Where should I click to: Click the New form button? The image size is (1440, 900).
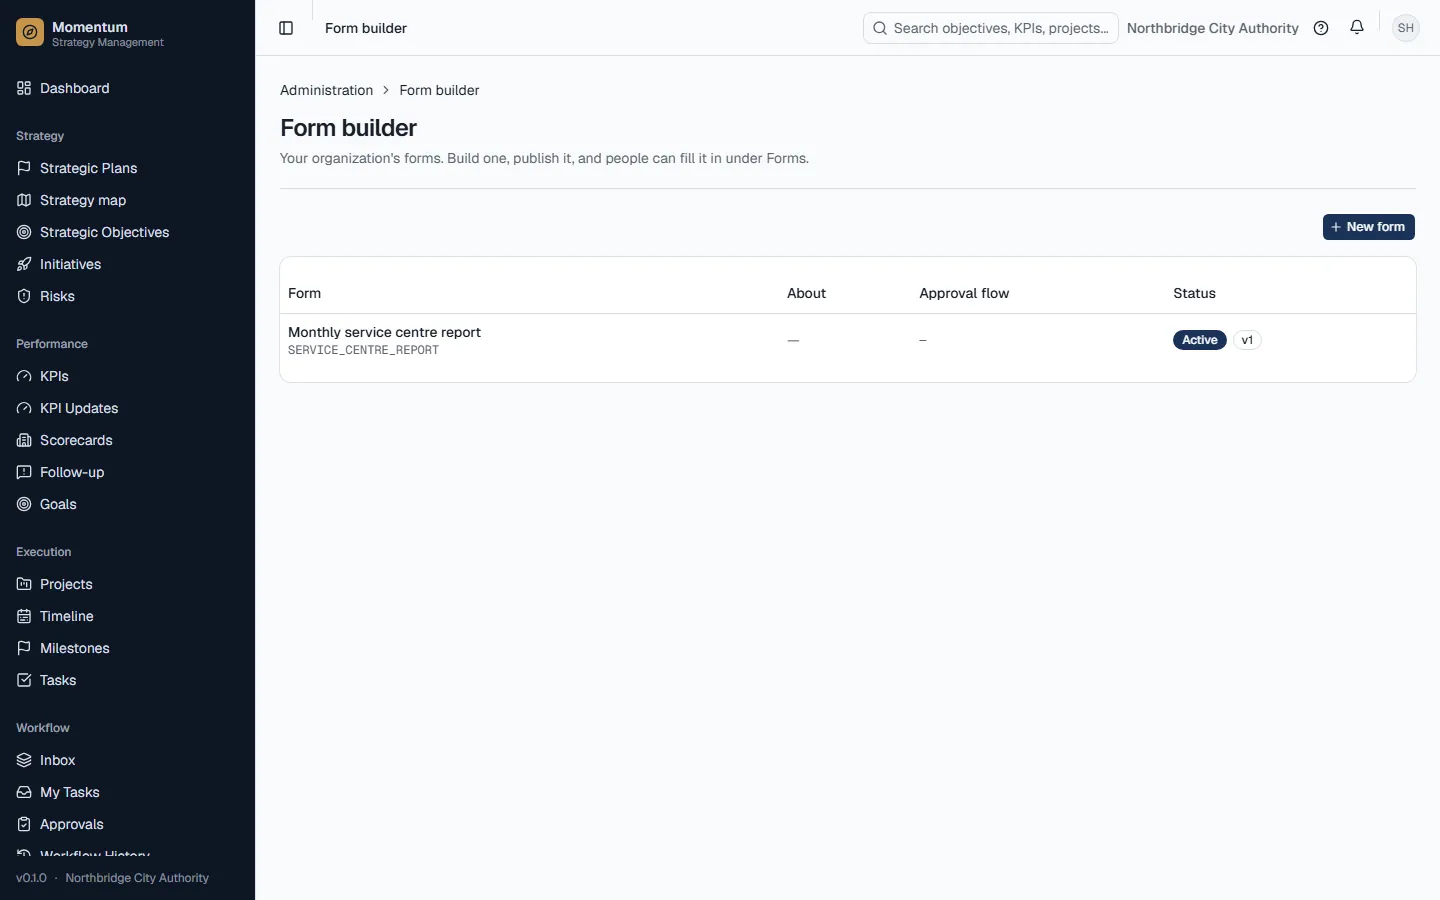pos(1368,227)
